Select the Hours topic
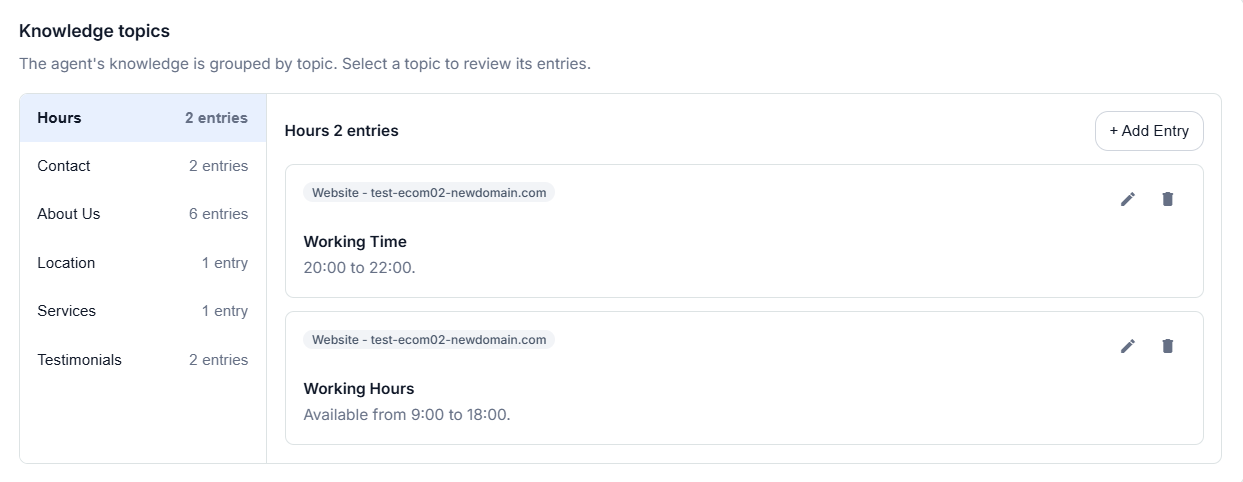This screenshot has height=482, width=1243. click(x=143, y=118)
